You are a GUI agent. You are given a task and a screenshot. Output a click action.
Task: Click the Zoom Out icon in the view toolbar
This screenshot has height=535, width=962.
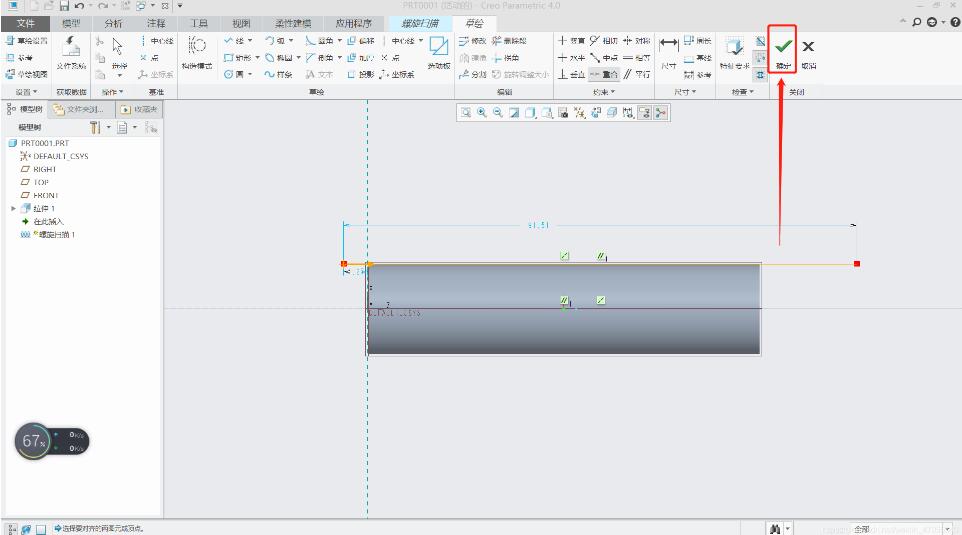(498, 113)
